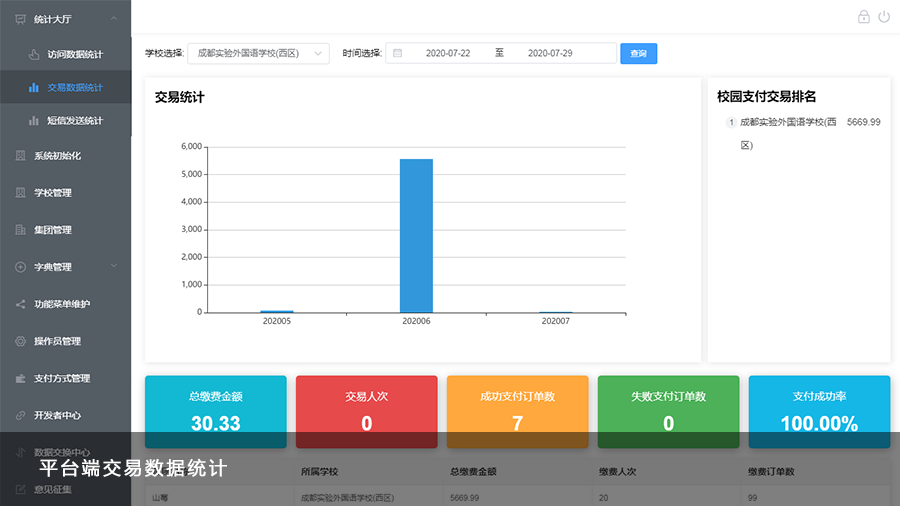Click end date 2020-07-29 field

(550, 53)
